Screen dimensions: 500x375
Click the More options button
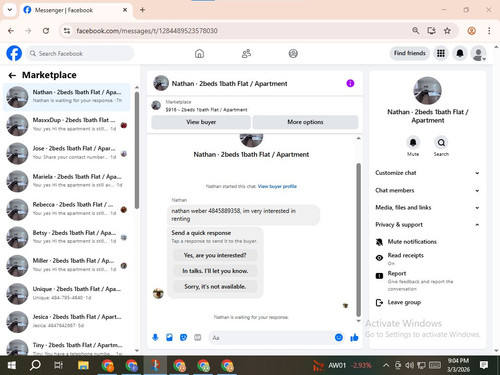tap(305, 122)
